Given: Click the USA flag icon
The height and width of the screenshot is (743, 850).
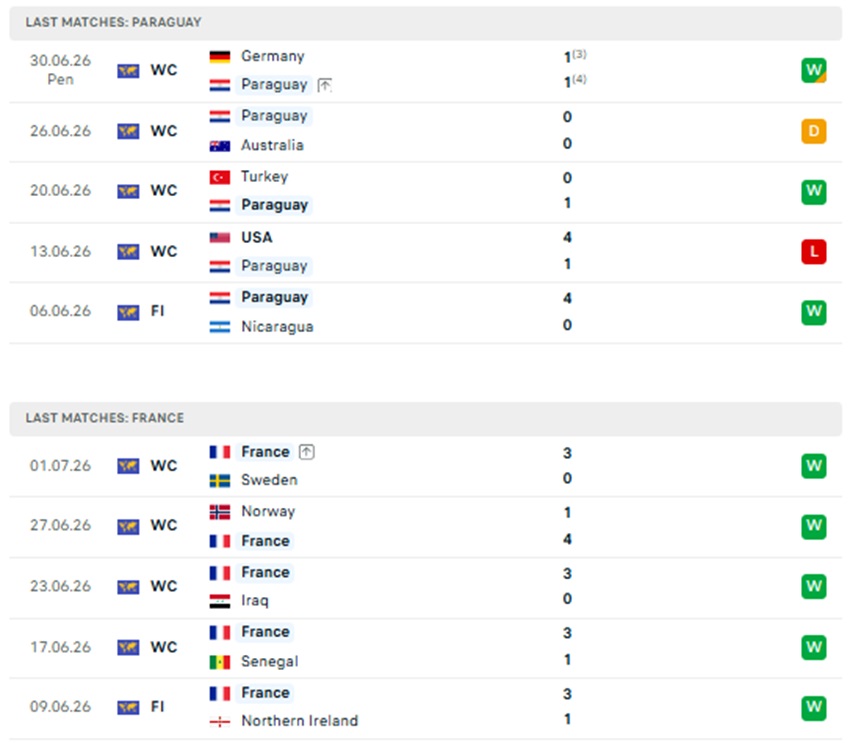Looking at the screenshot, I should (220, 237).
